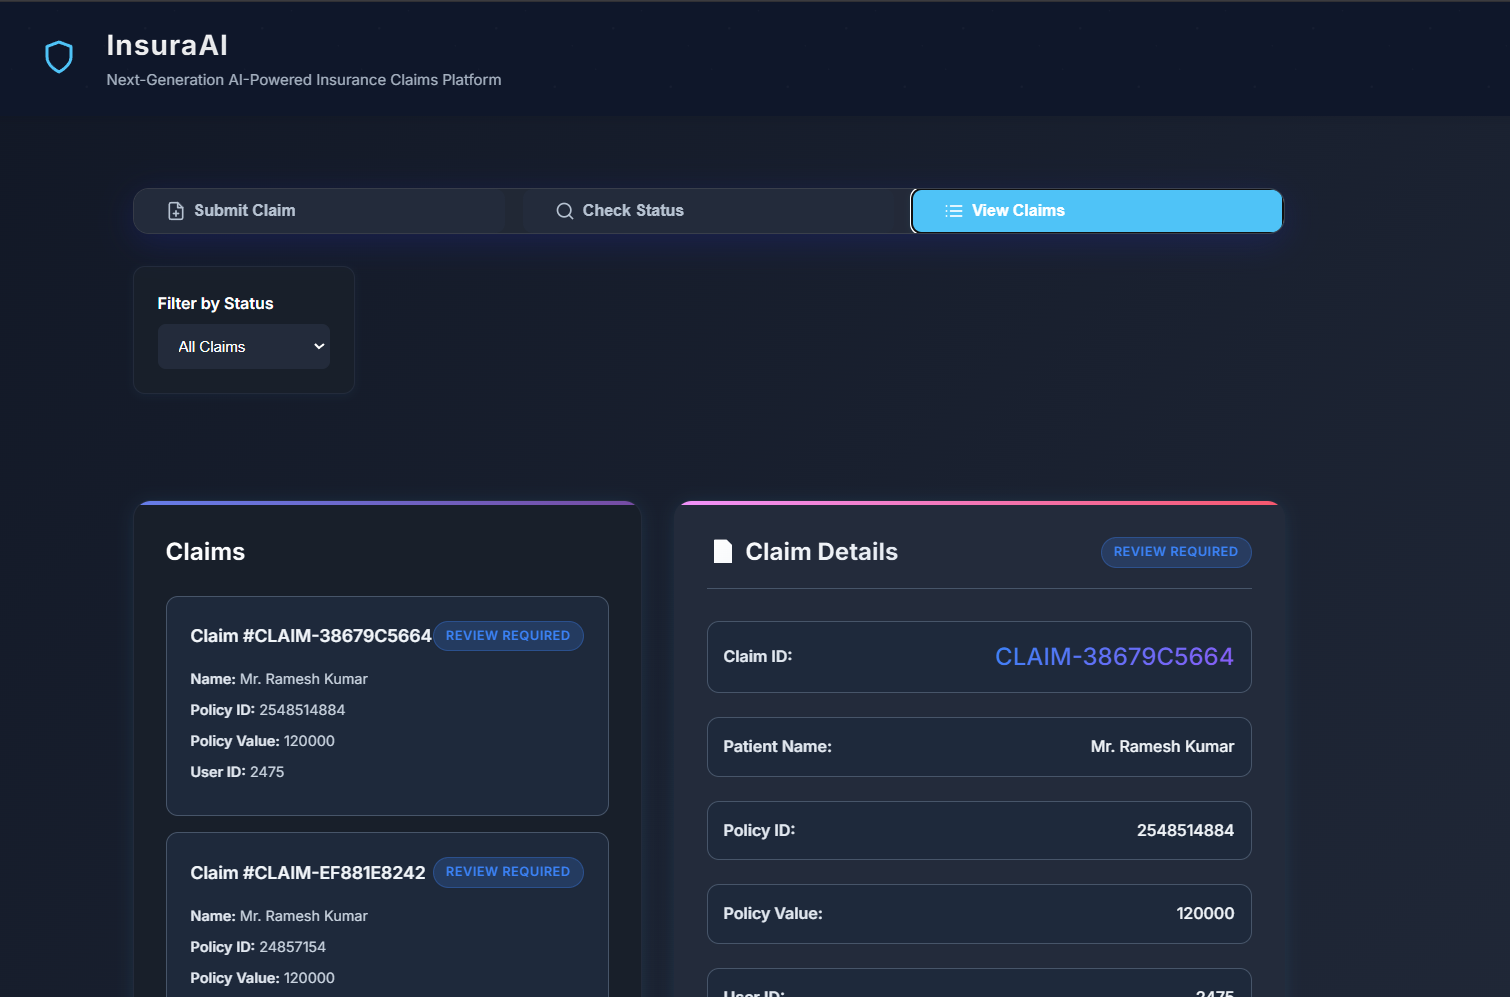
Task: Click the Next-Generation AI-Powered tagline text
Action: click(x=304, y=80)
